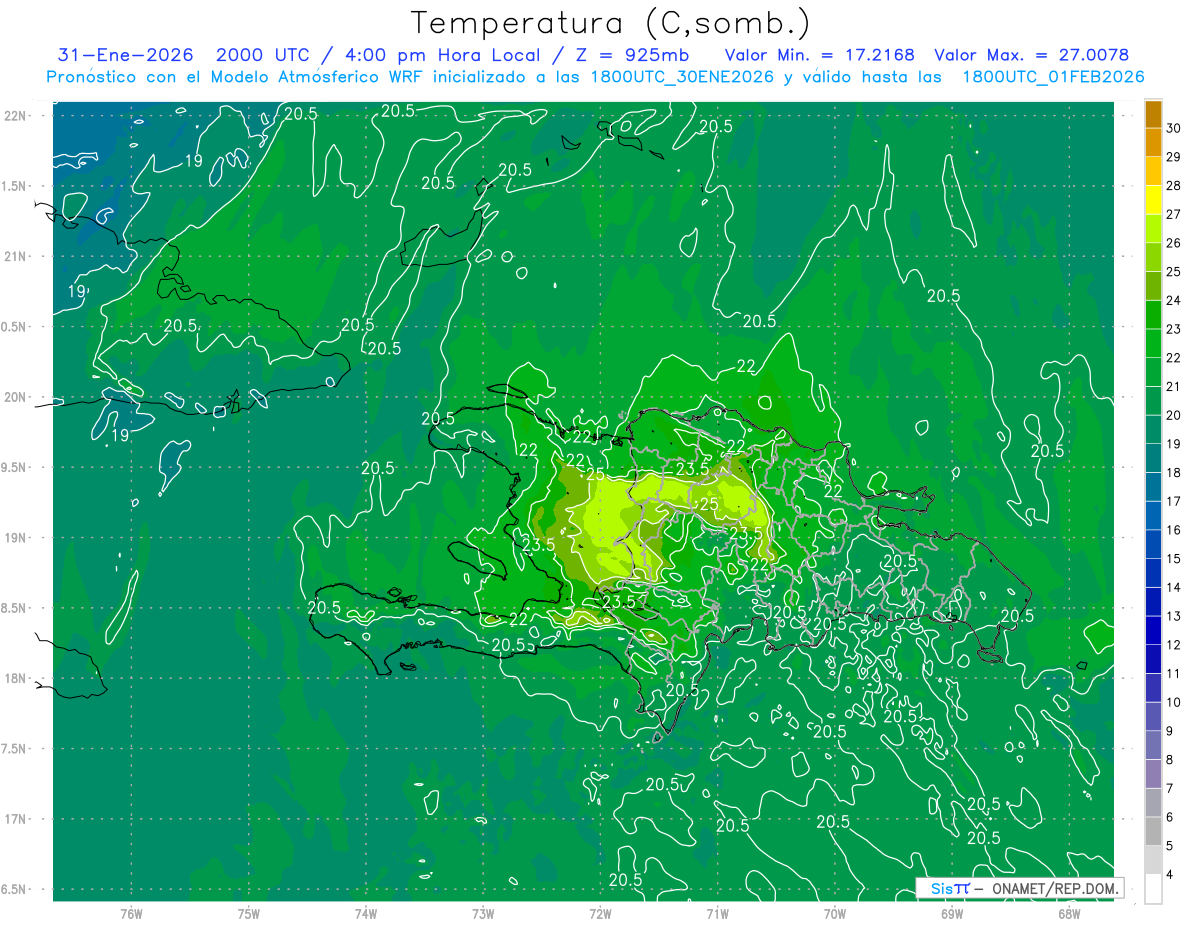The image size is (1200, 927).
Task: Click the '73W' longitude axis label
Action: 483,913
